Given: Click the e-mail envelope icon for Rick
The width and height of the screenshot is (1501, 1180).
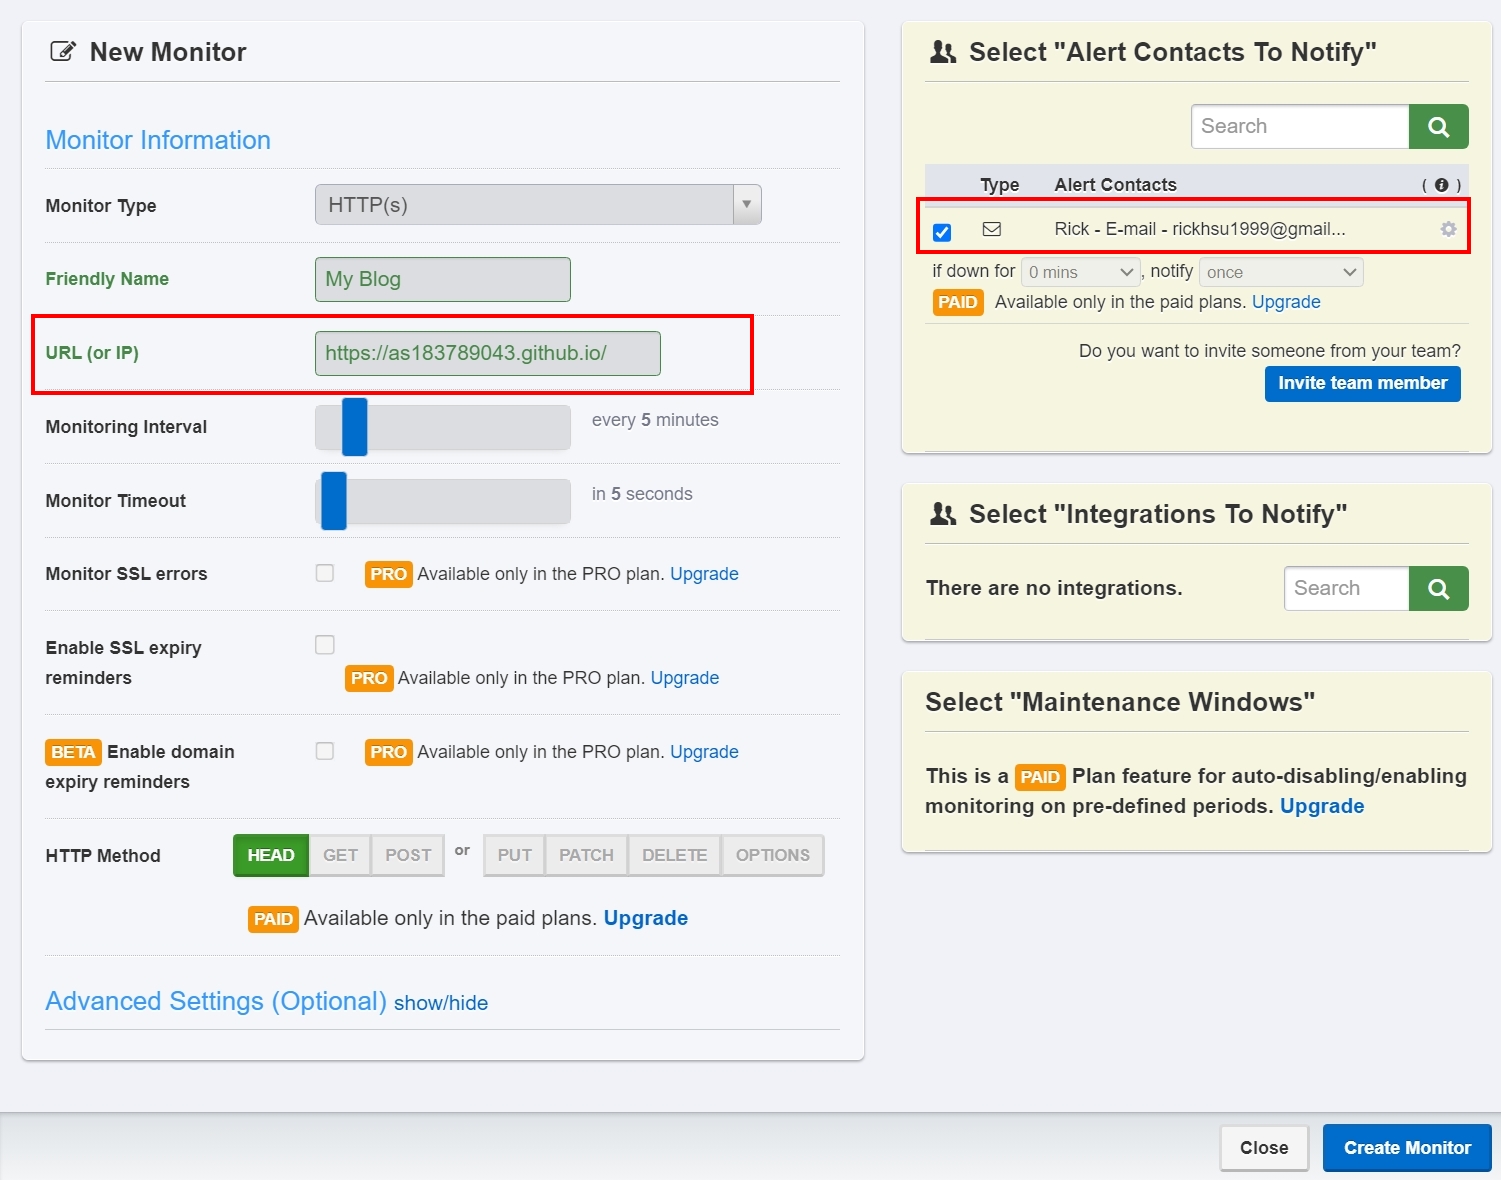Looking at the screenshot, I should tap(991, 229).
